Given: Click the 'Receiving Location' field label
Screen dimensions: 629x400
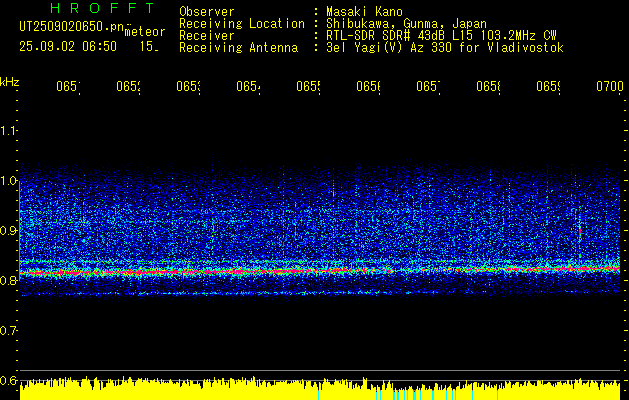Looking at the screenshot, I should 242,24.
